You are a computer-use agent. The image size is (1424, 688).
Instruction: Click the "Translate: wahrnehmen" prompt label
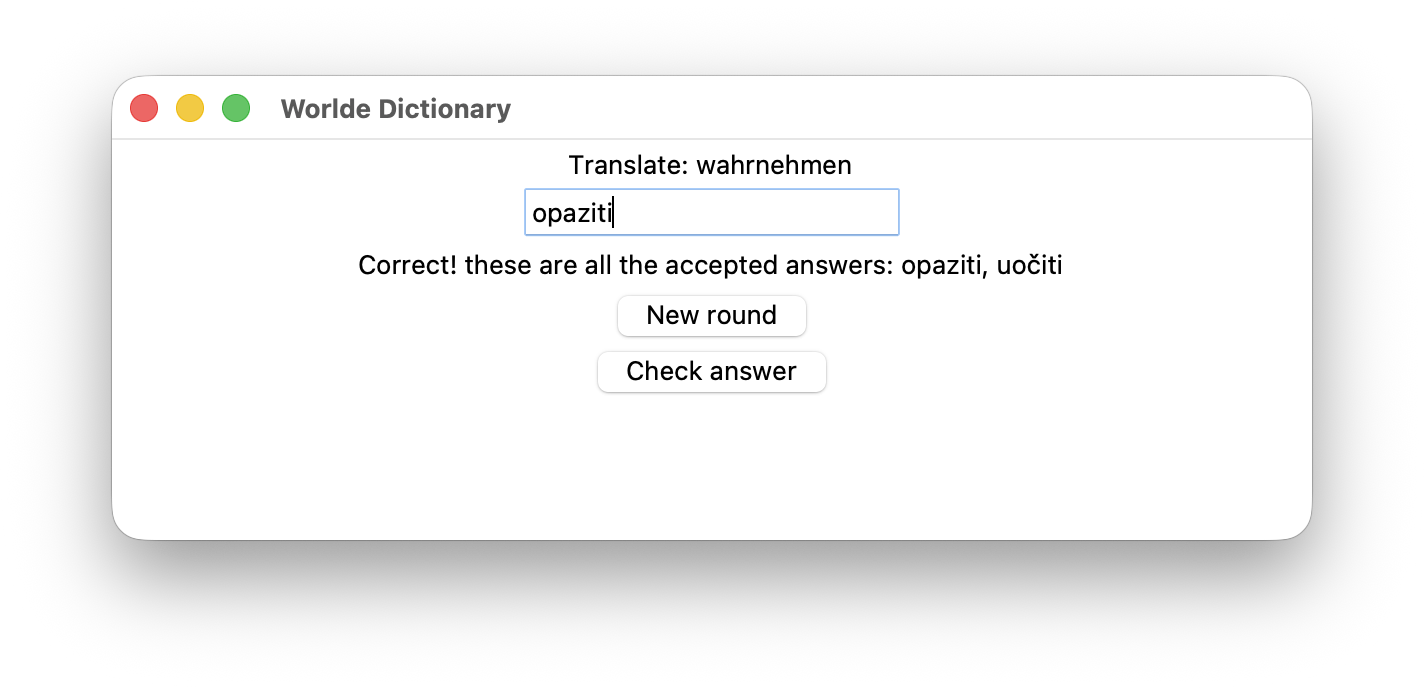point(710,165)
